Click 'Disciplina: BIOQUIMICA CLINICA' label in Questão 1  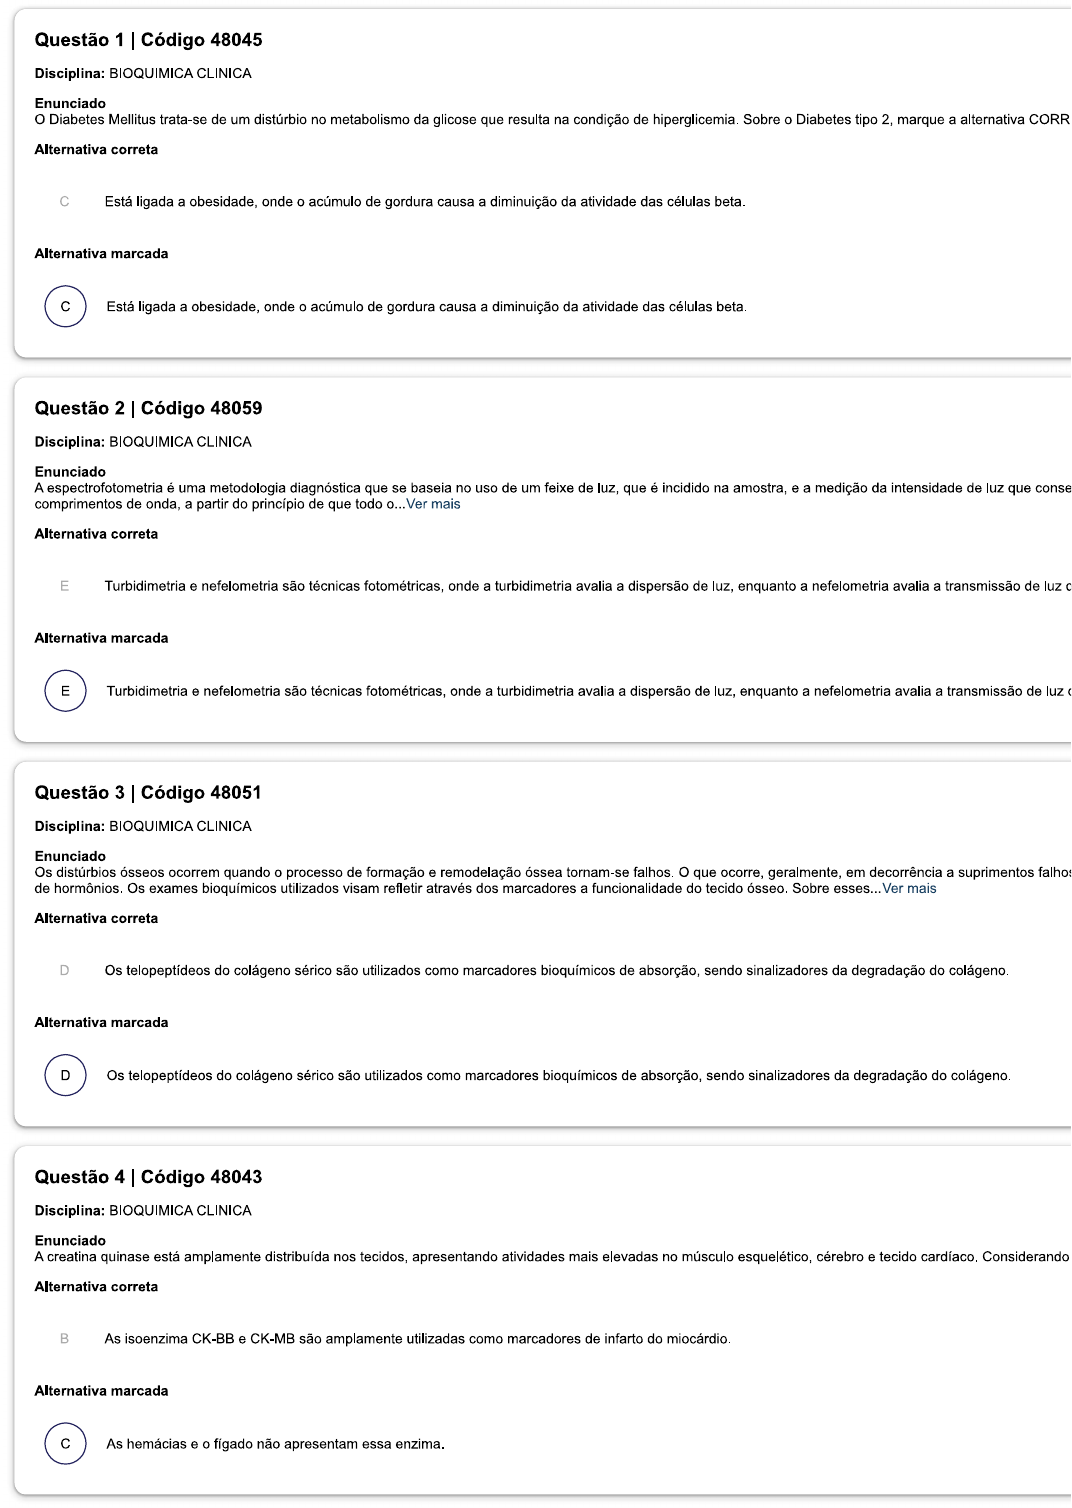(143, 73)
